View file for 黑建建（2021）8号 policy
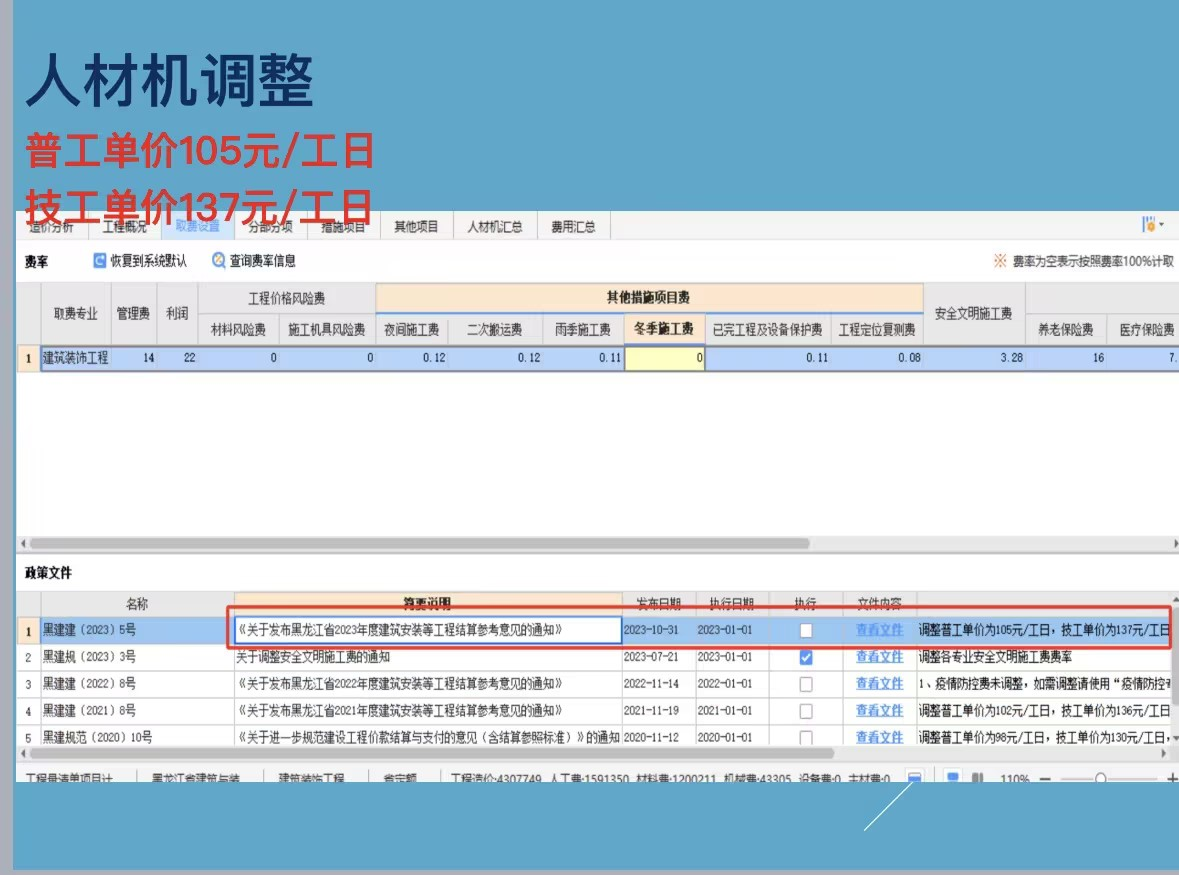 (879, 711)
